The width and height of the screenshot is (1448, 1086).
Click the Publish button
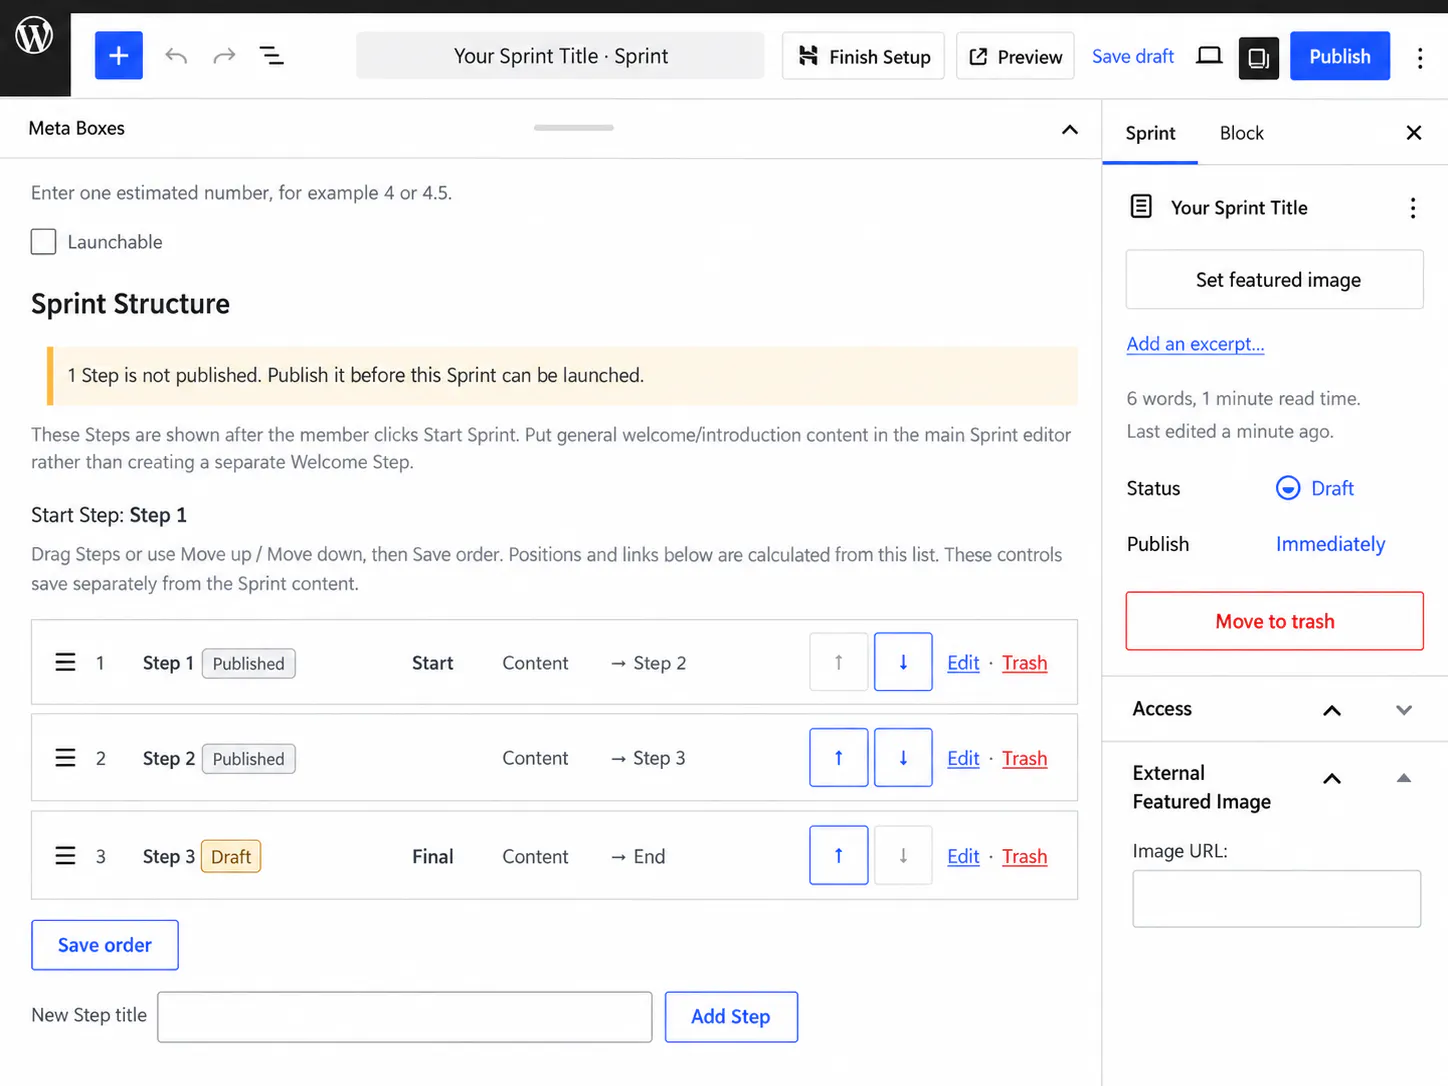click(x=1340, y=56)
